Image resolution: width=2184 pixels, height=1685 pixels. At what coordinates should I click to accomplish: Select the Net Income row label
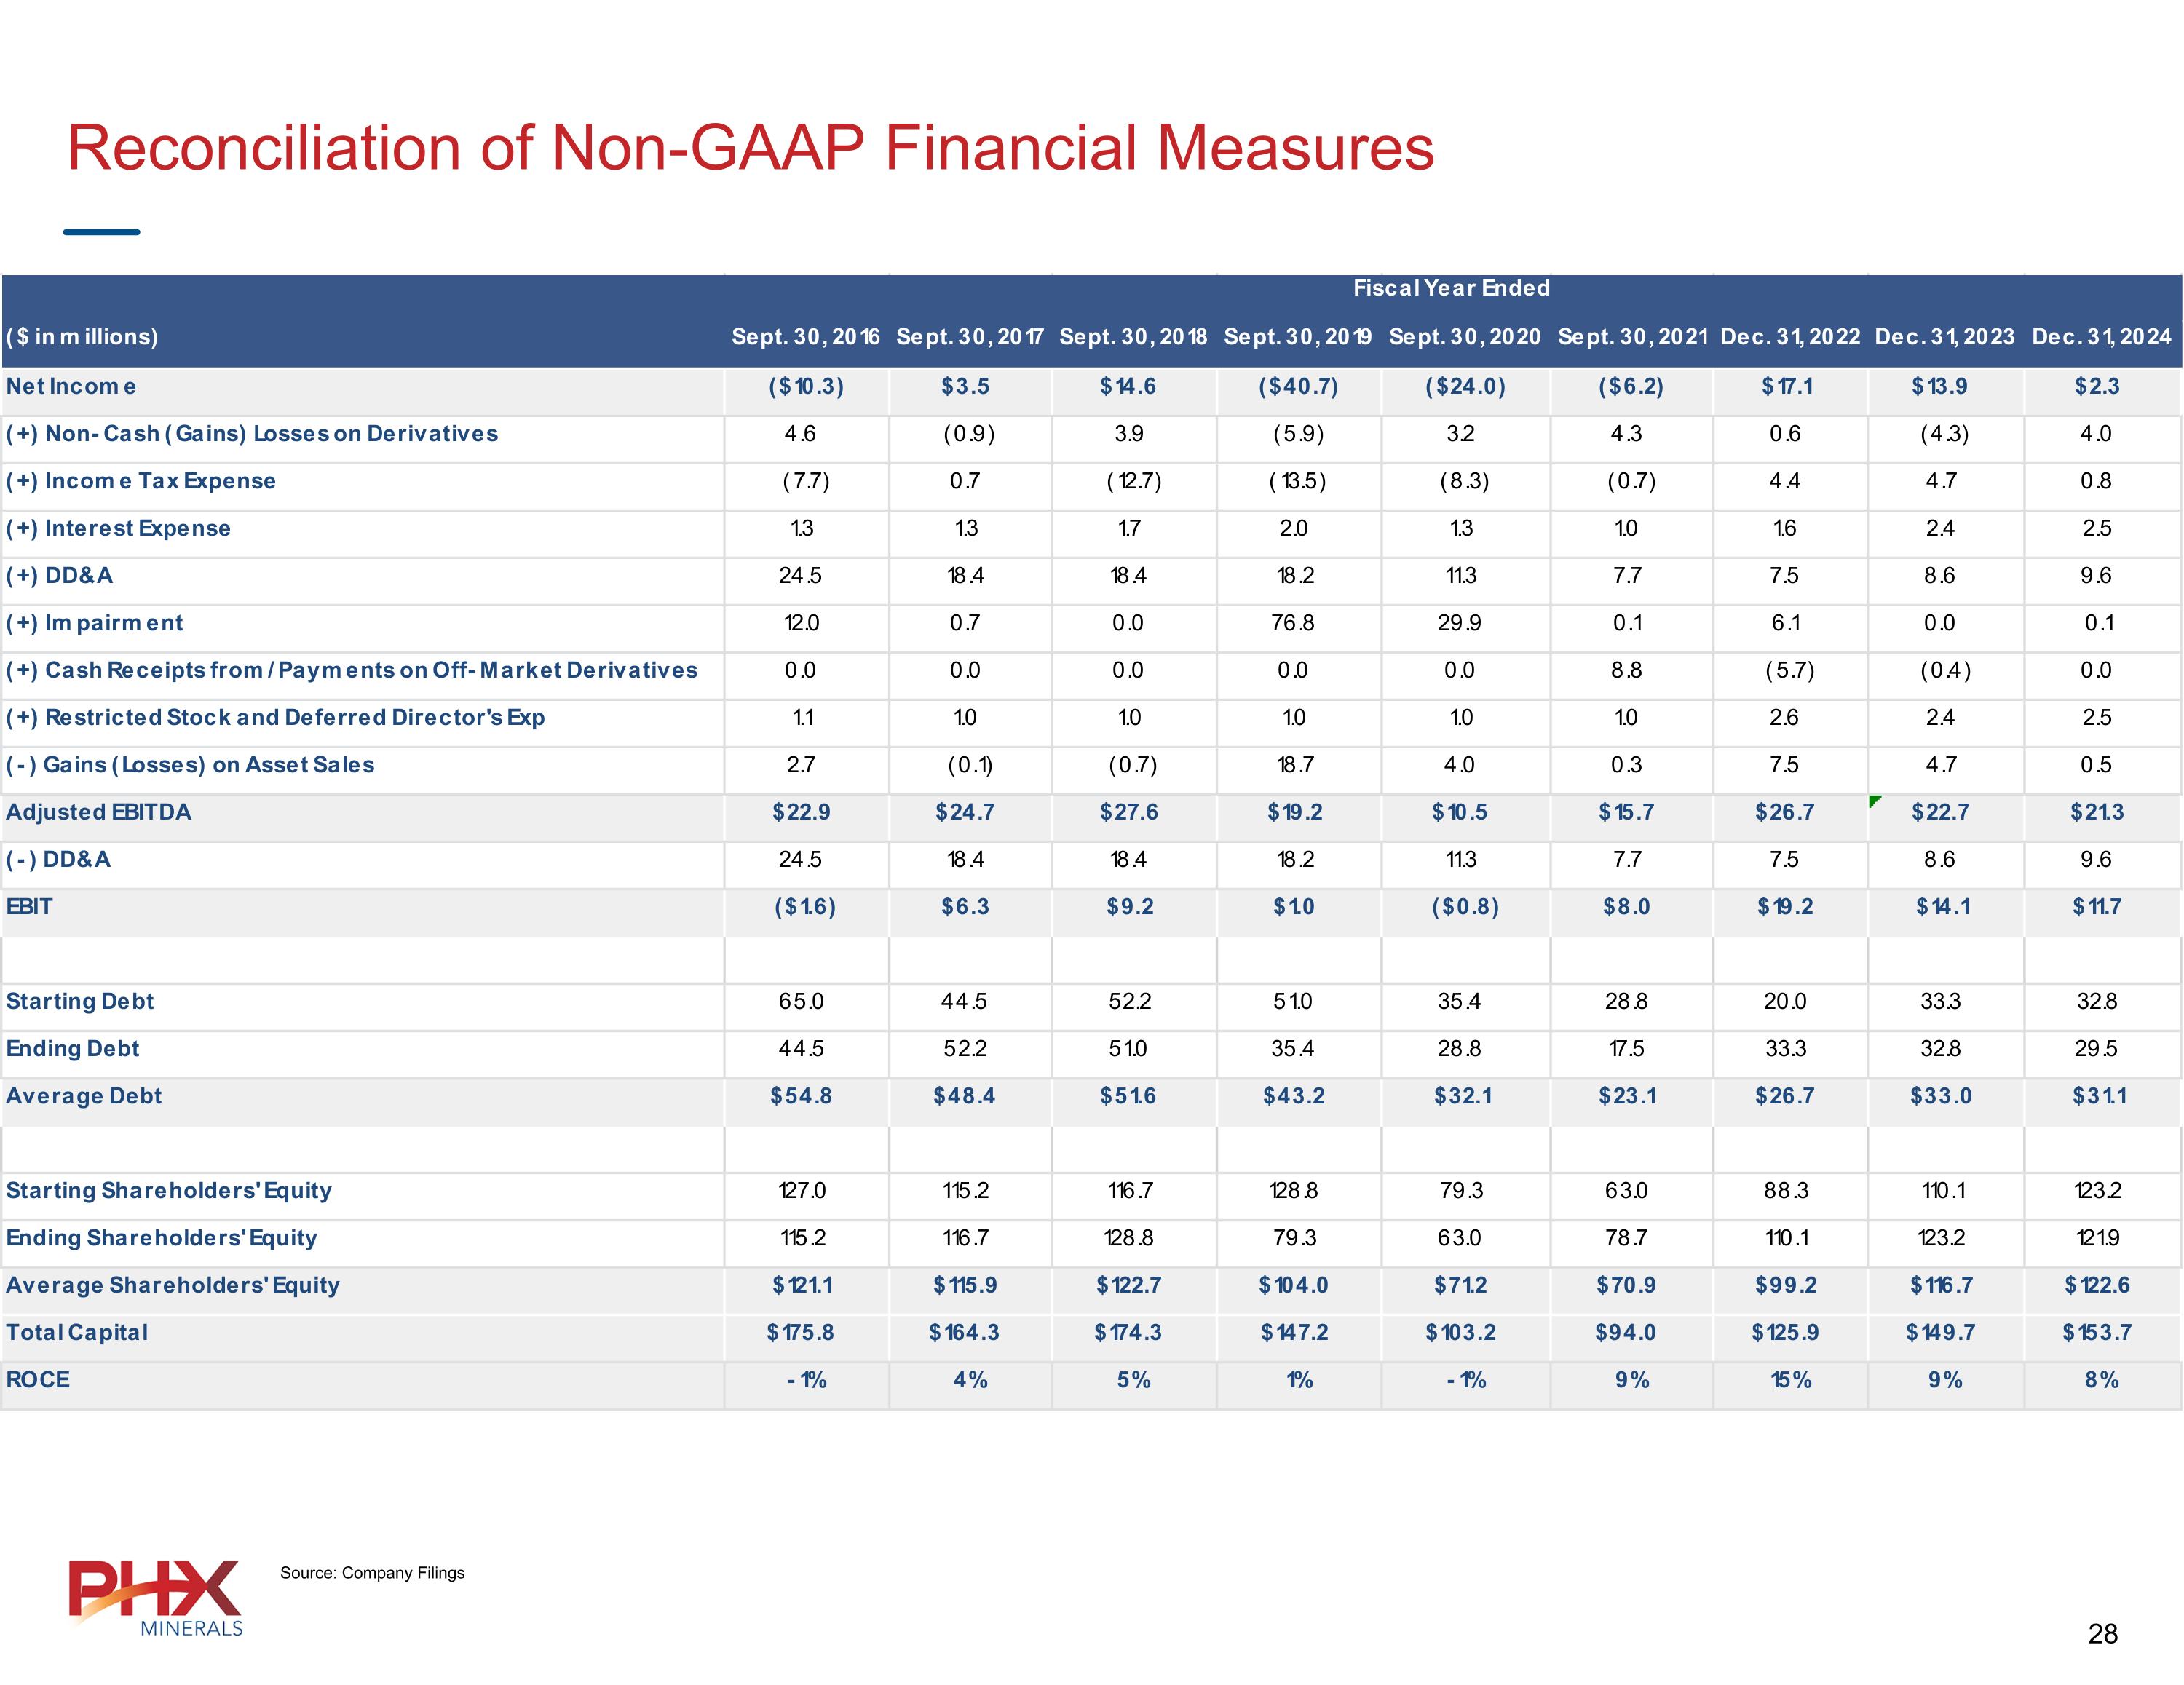click(x=71, y=386)
